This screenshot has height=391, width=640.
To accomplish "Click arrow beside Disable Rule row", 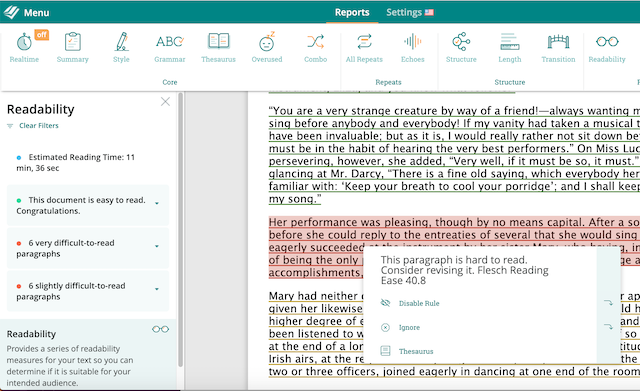I will 609,302.
